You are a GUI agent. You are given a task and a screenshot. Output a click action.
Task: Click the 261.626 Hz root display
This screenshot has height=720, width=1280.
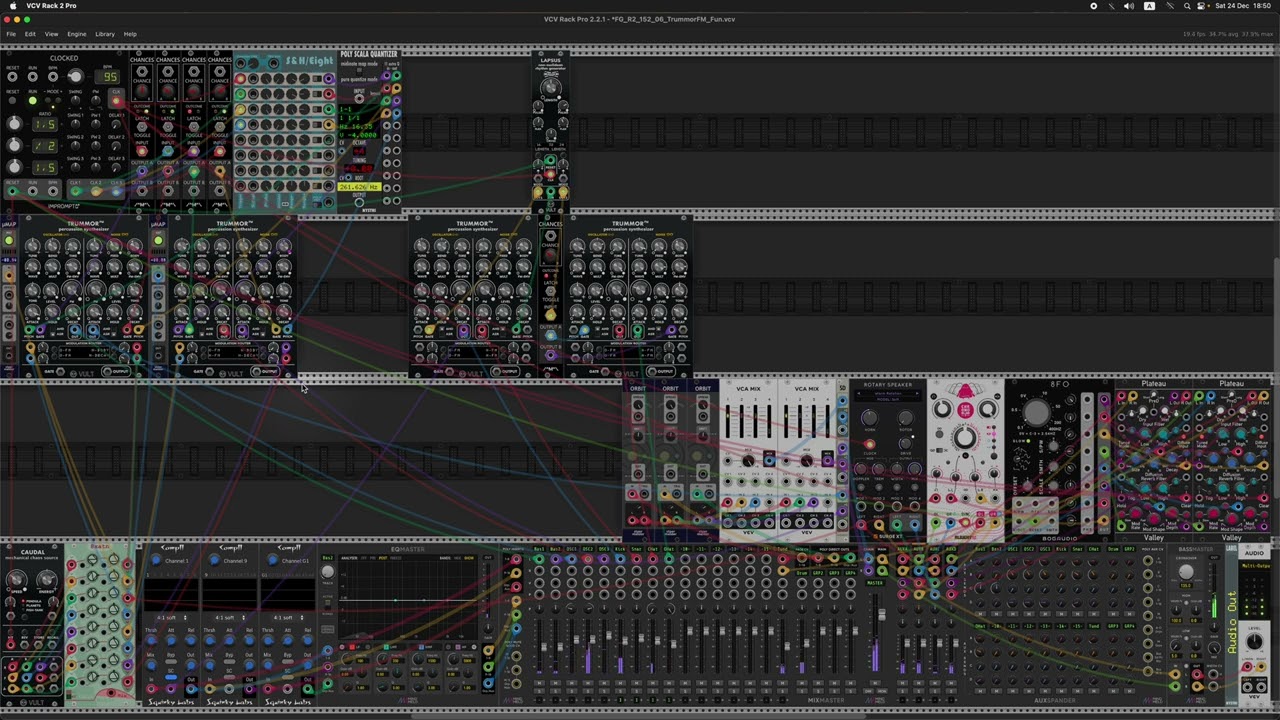pyautogui.click(x=359, y=187)
